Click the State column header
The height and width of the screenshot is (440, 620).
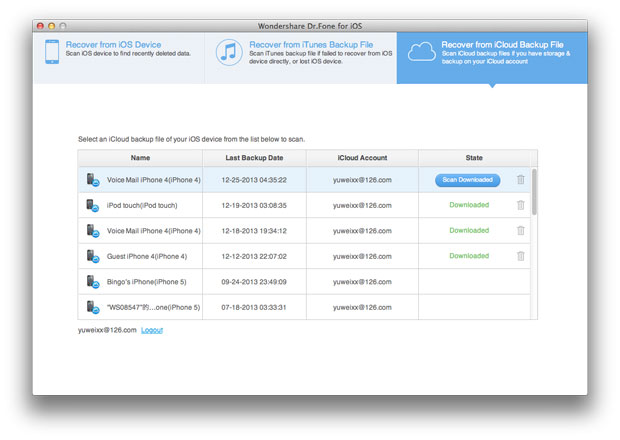click(474, 158)
